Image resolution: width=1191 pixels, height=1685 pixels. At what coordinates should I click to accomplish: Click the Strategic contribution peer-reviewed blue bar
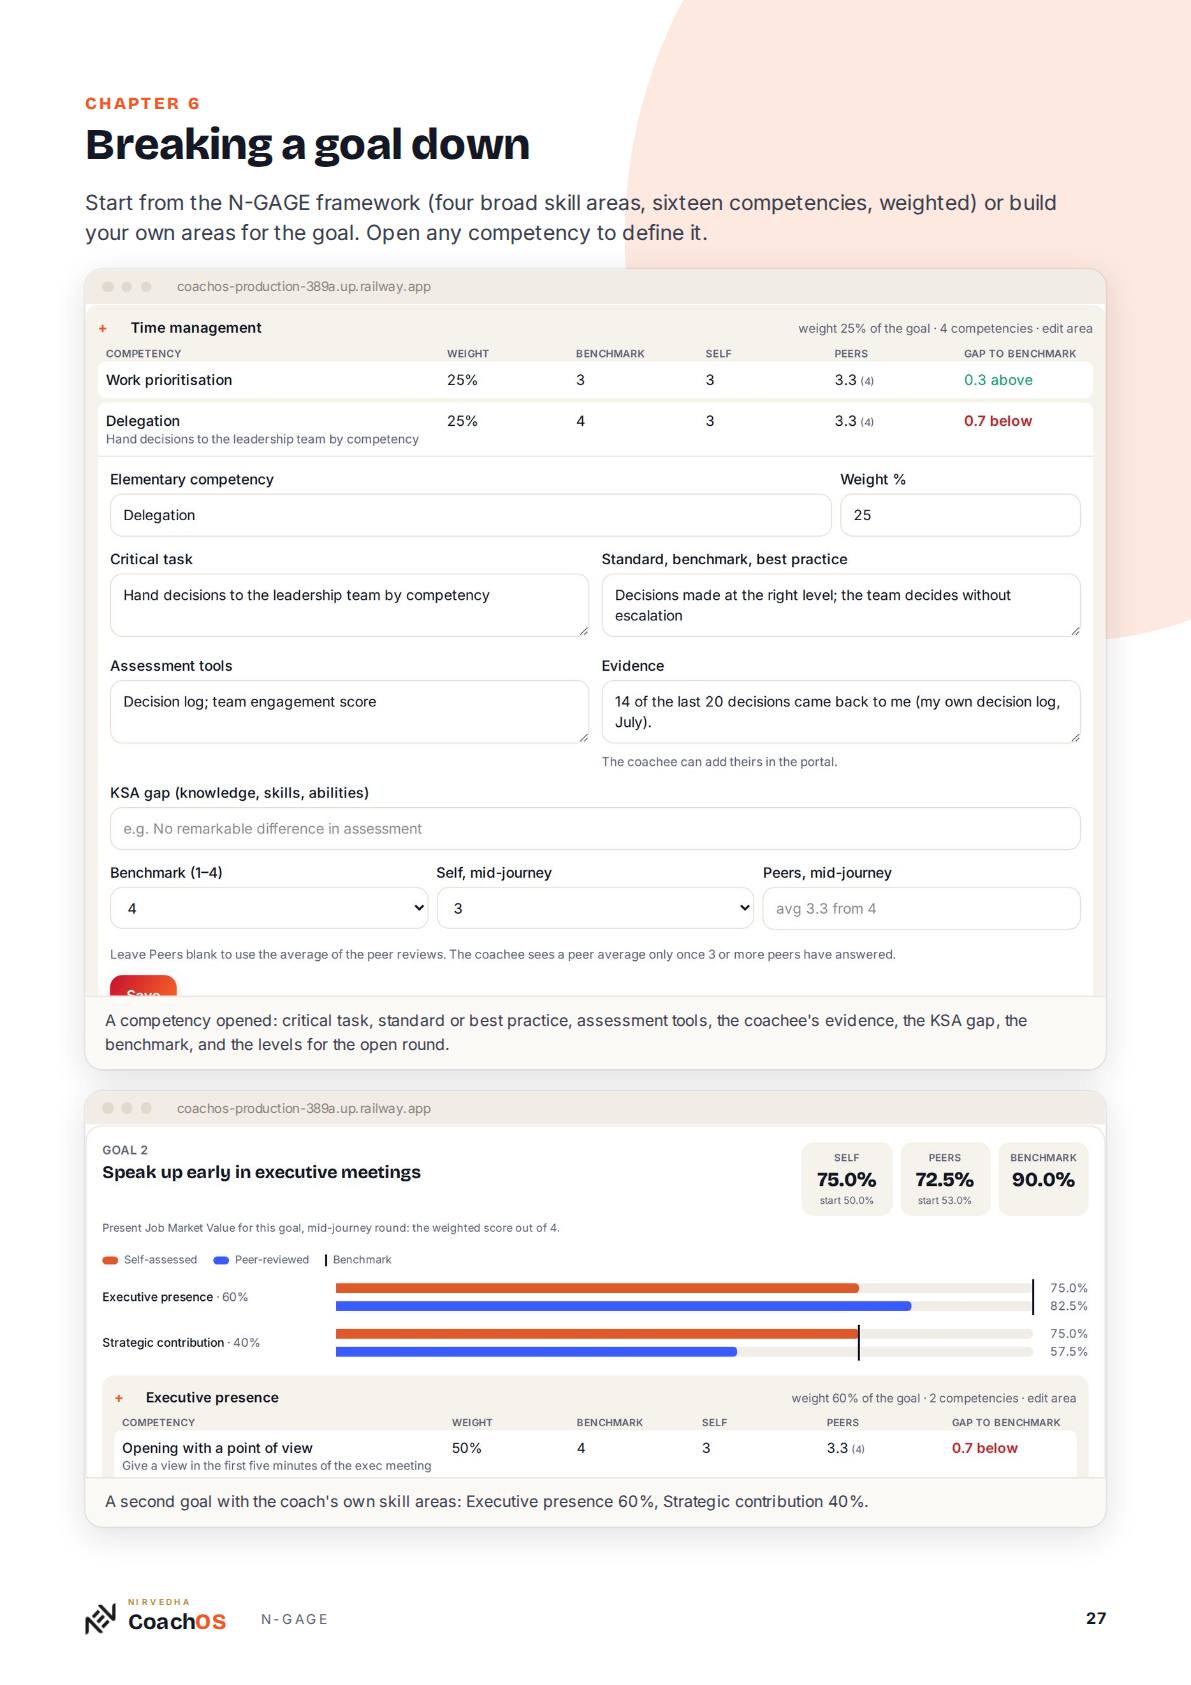[x=536, y=1352]
